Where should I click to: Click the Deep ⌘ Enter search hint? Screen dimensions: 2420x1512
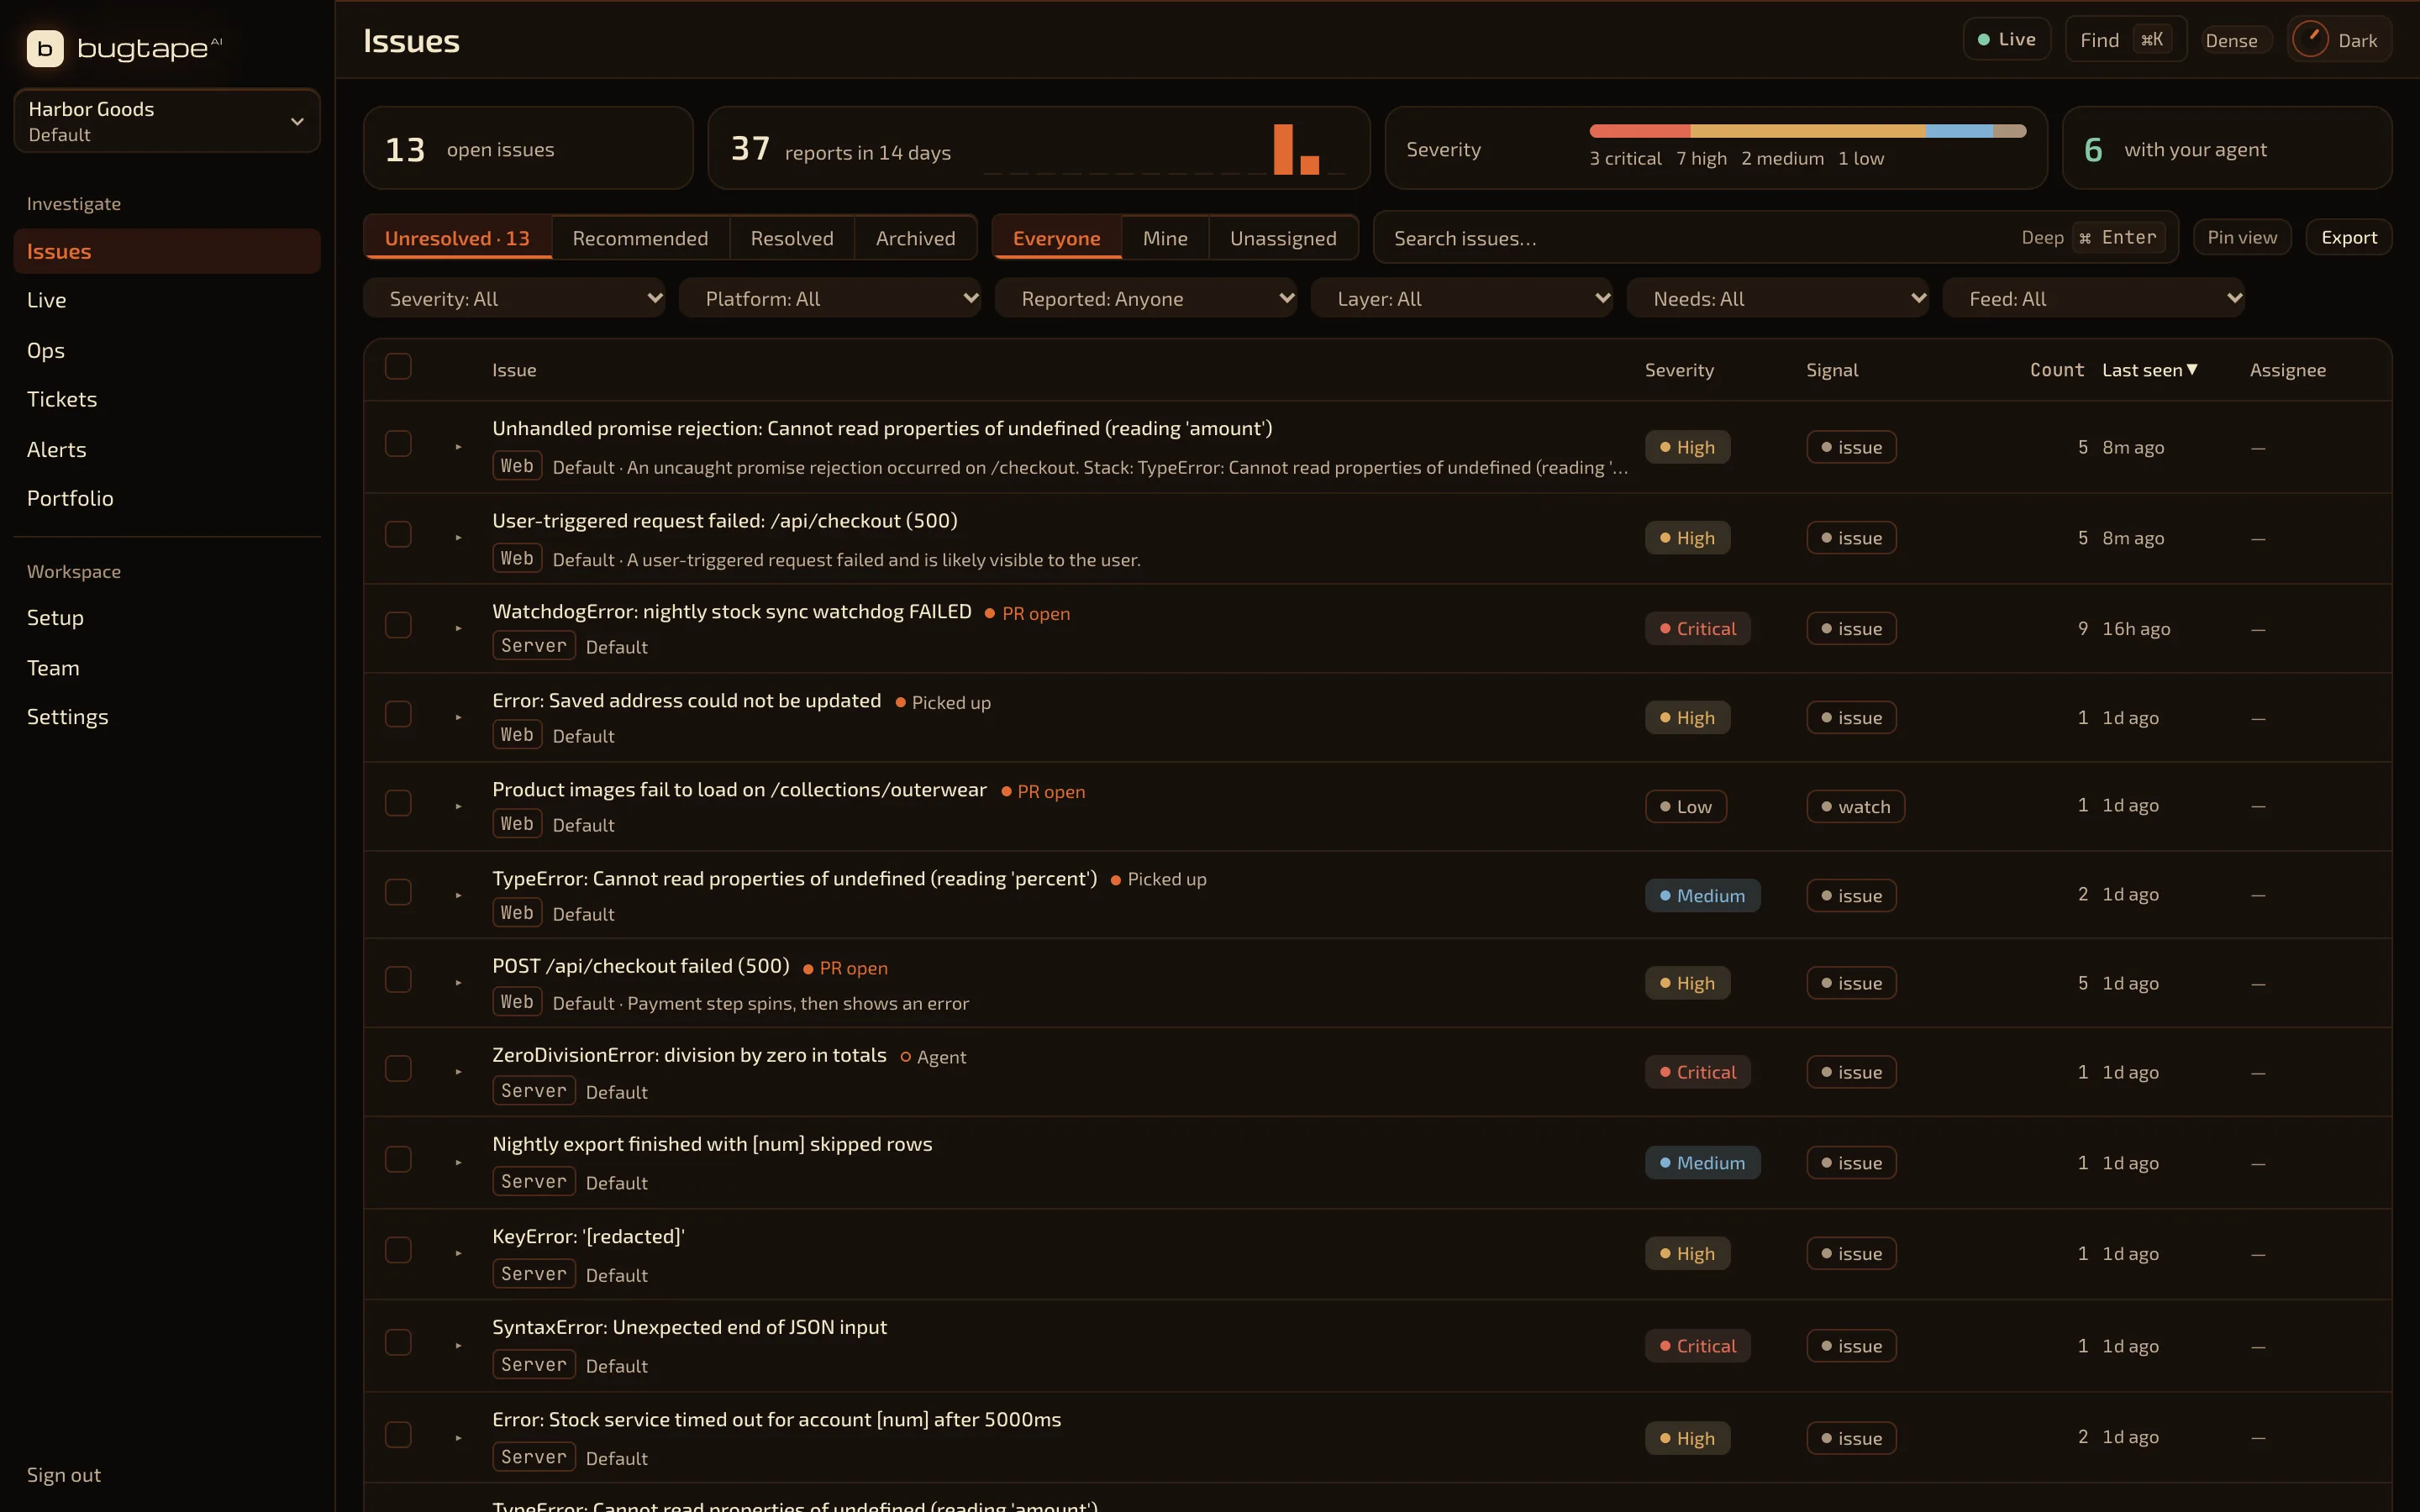pyautogui.click(x=2092, y=237)
